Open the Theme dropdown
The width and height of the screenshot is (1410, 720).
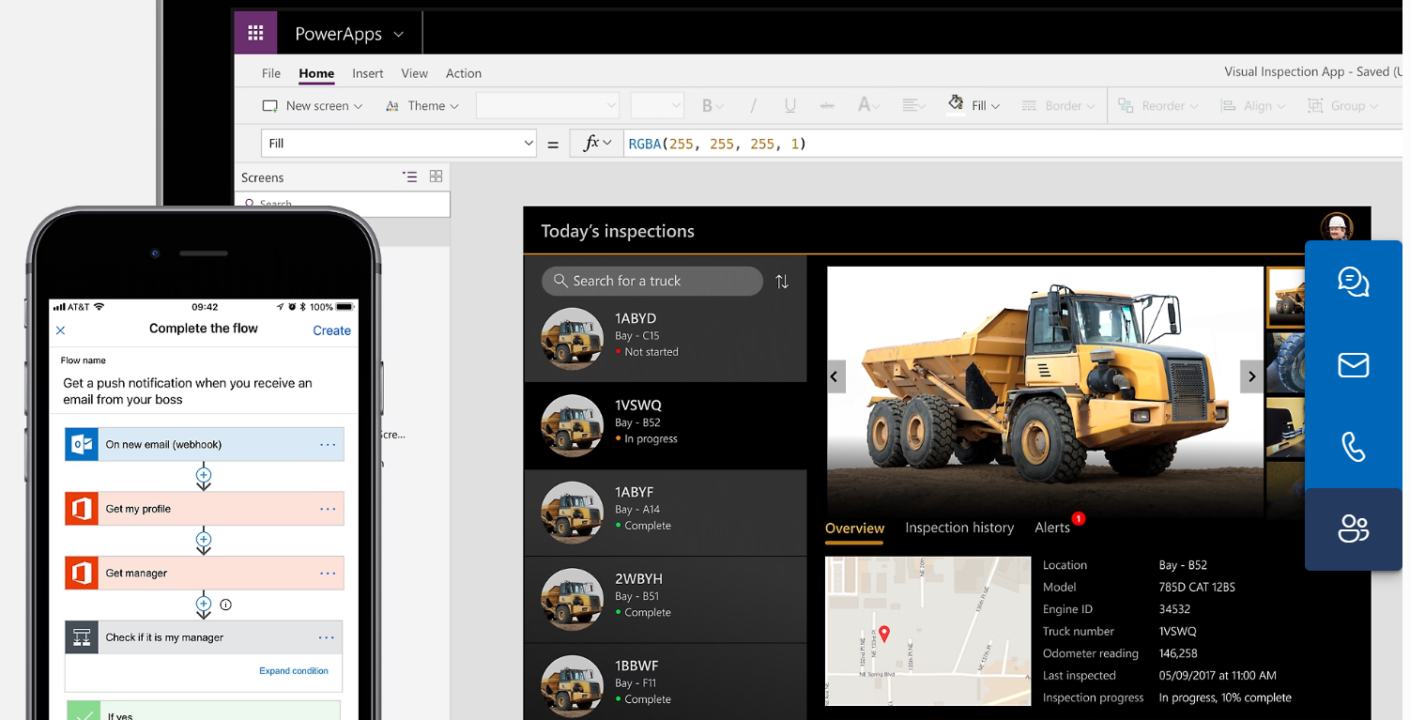coord(422,105)
